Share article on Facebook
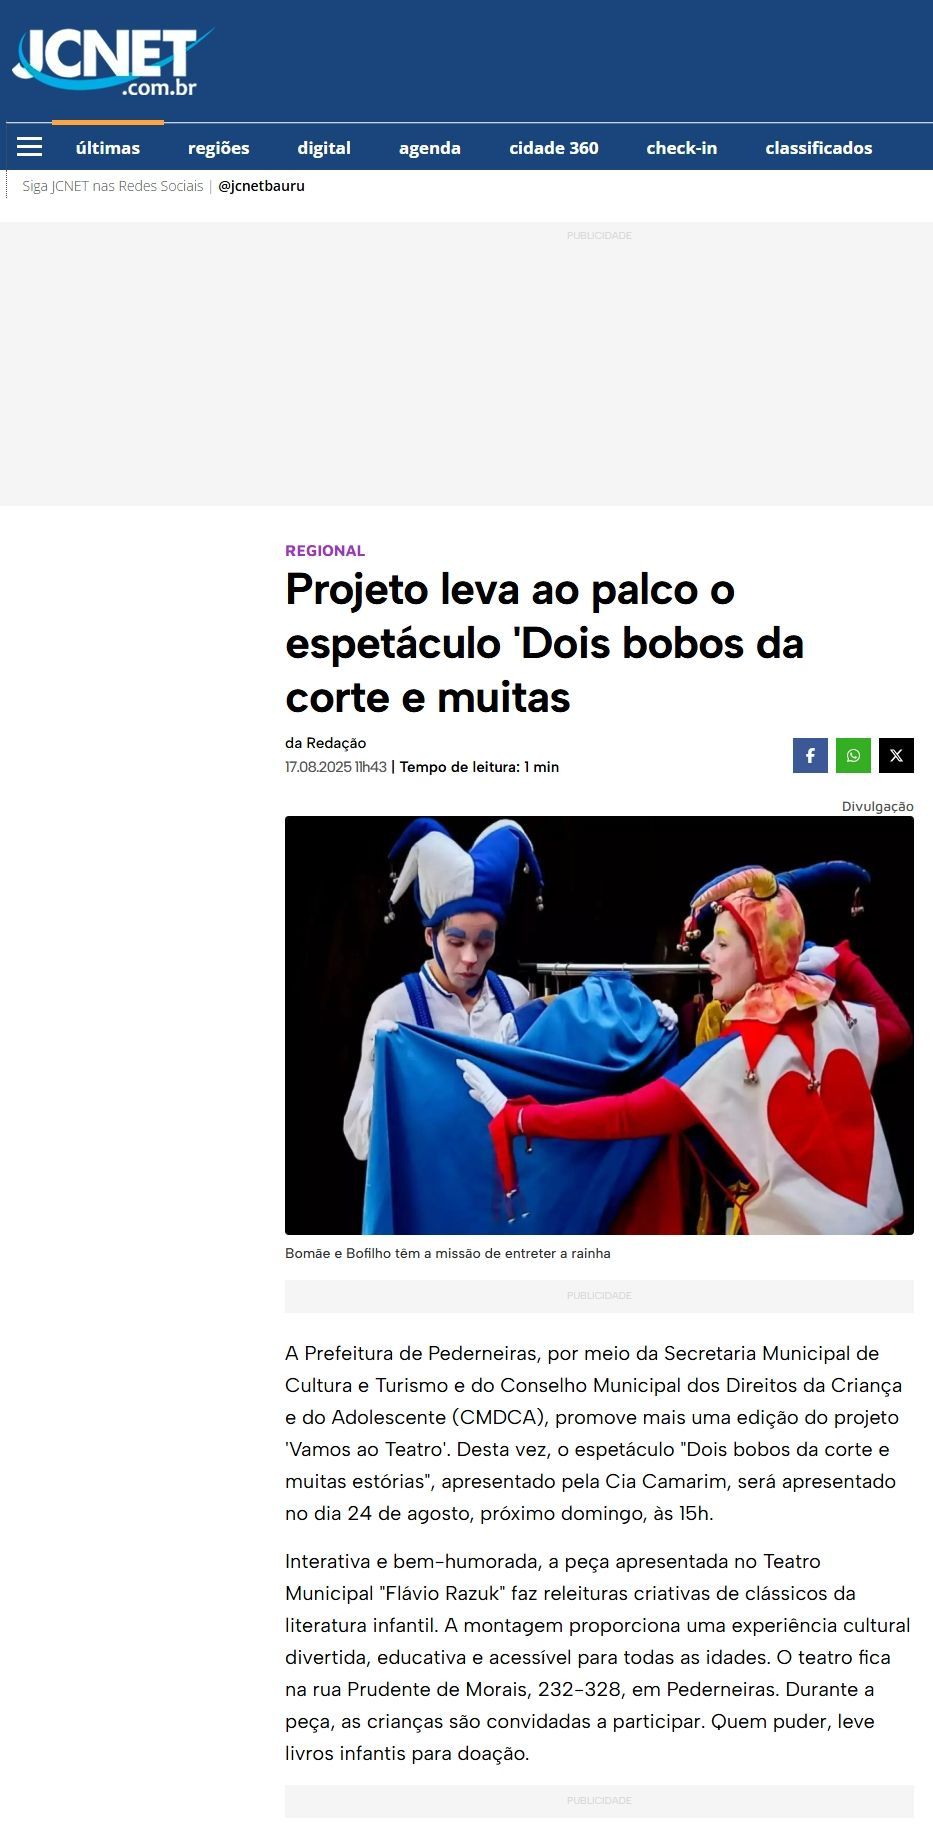The image size is (933, 1835). [810, 756]
